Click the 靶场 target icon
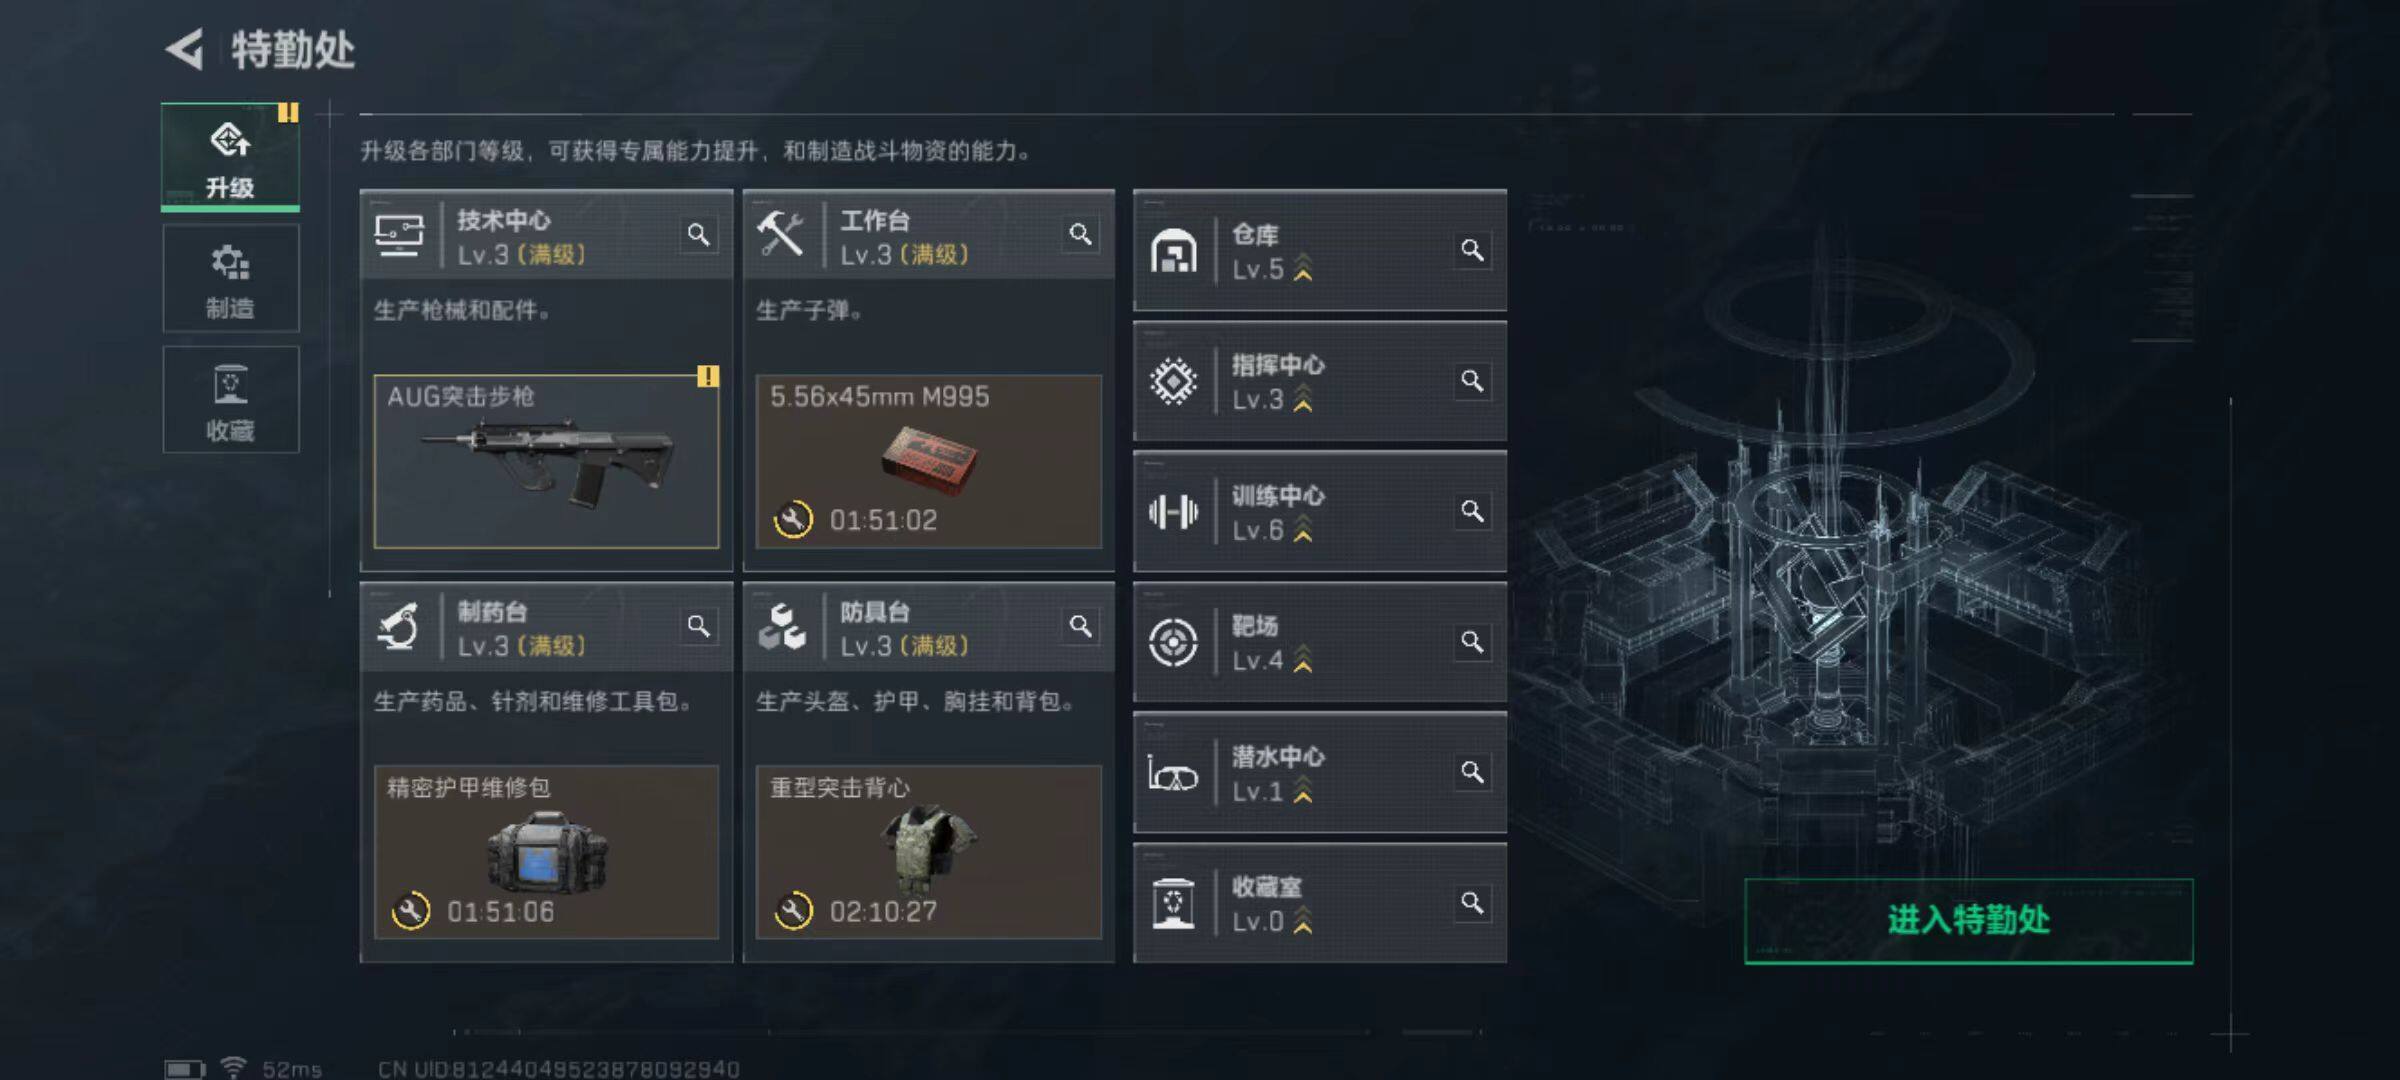 [x=1173, y=642]
